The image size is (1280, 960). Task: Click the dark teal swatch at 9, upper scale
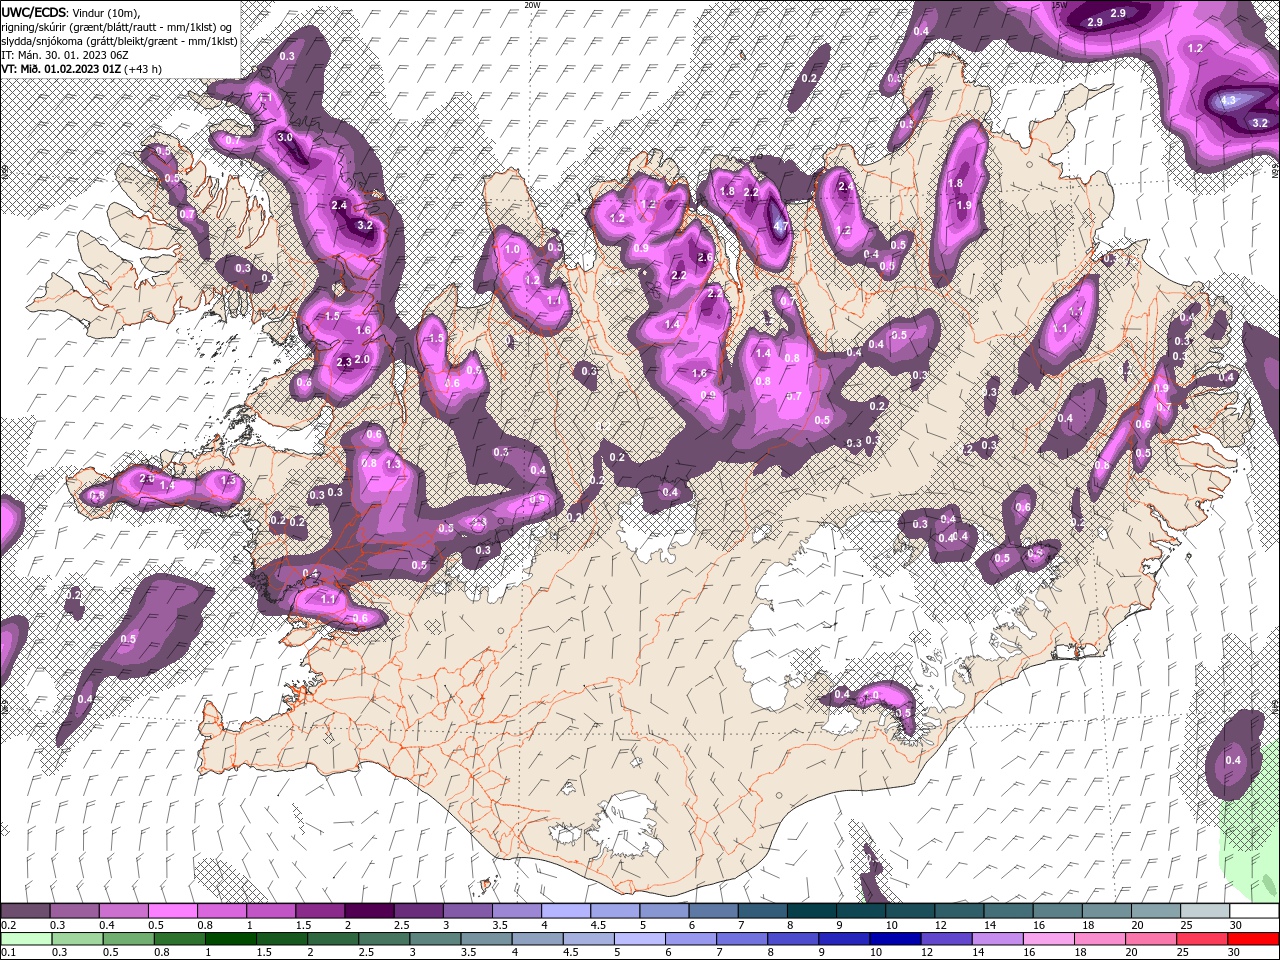click(x=859, y=911)
